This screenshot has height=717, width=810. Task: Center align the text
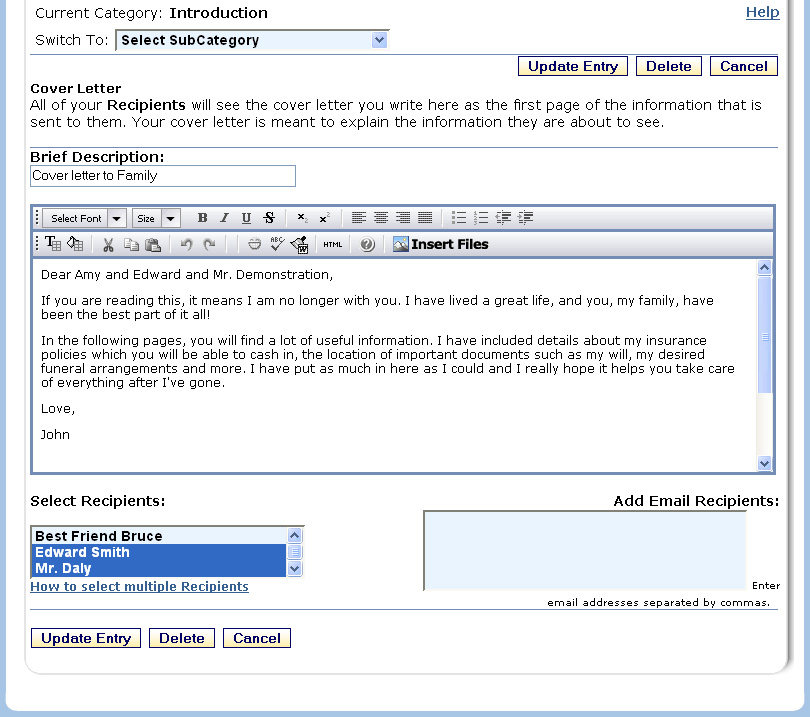pyautogui.click(x=381, y=218)
